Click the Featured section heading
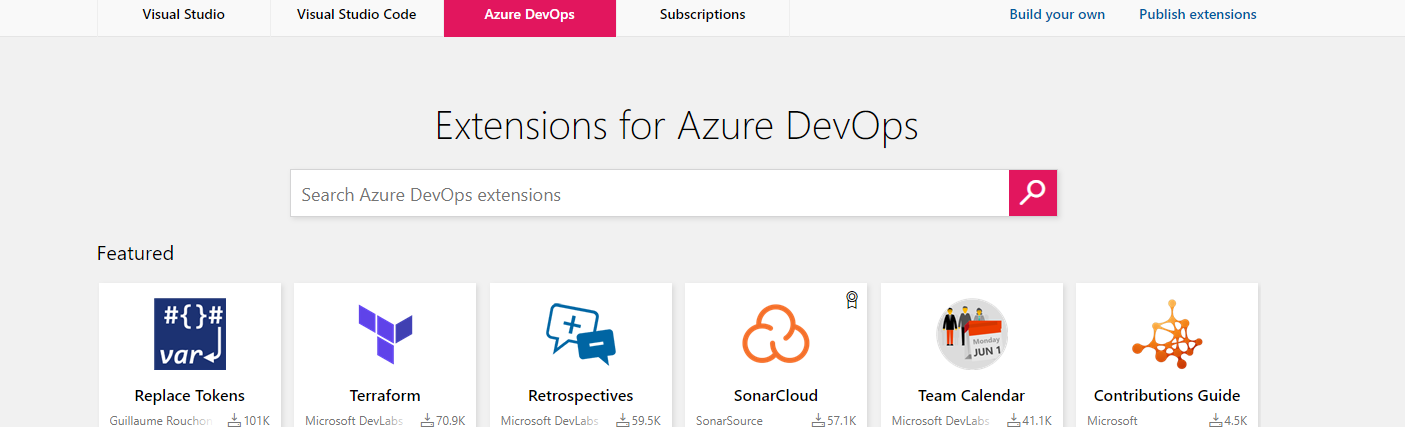Image resolution: width=1405 pixels, height=427 pixels. [x=135, y=253]
